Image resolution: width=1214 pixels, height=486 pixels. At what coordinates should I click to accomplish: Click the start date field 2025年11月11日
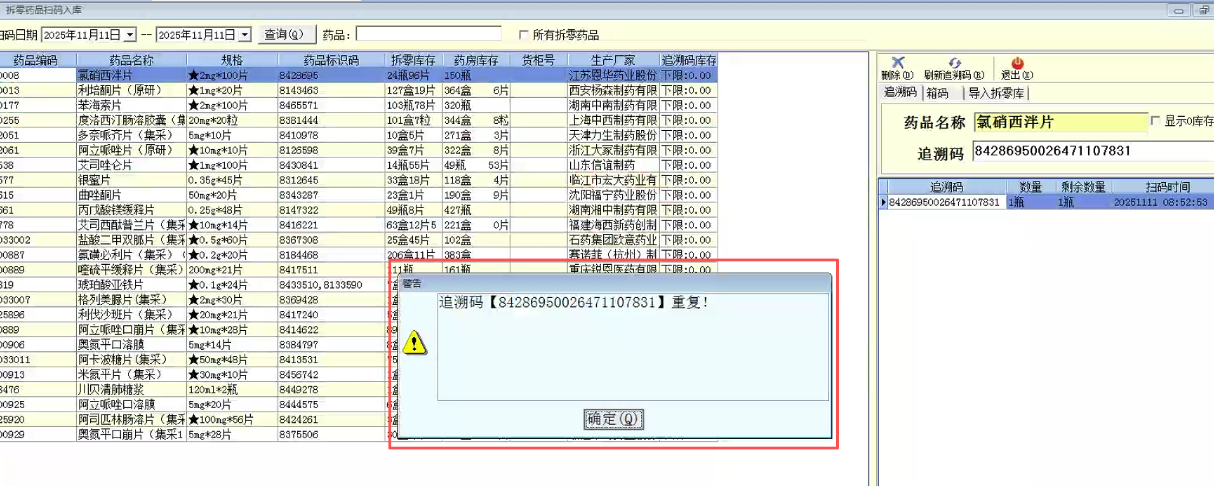point(84,35)
